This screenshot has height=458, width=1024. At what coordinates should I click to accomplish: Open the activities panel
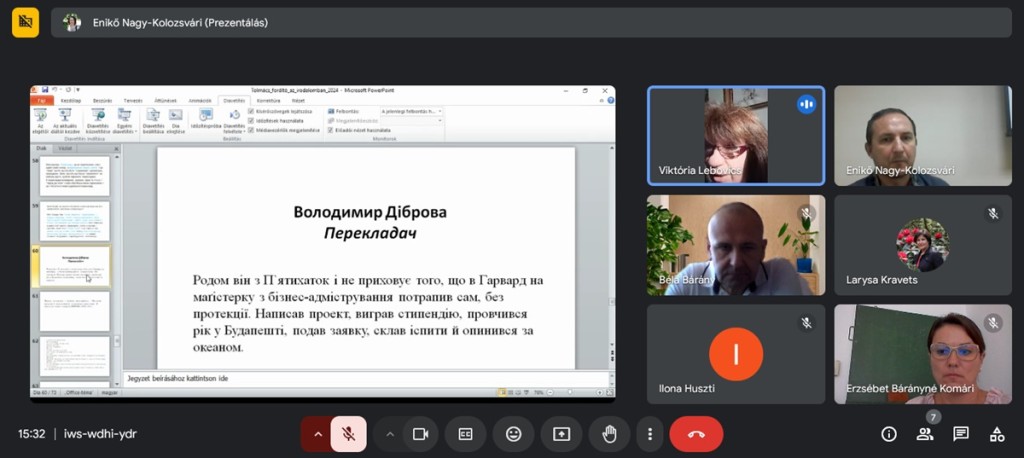(997, 434)
